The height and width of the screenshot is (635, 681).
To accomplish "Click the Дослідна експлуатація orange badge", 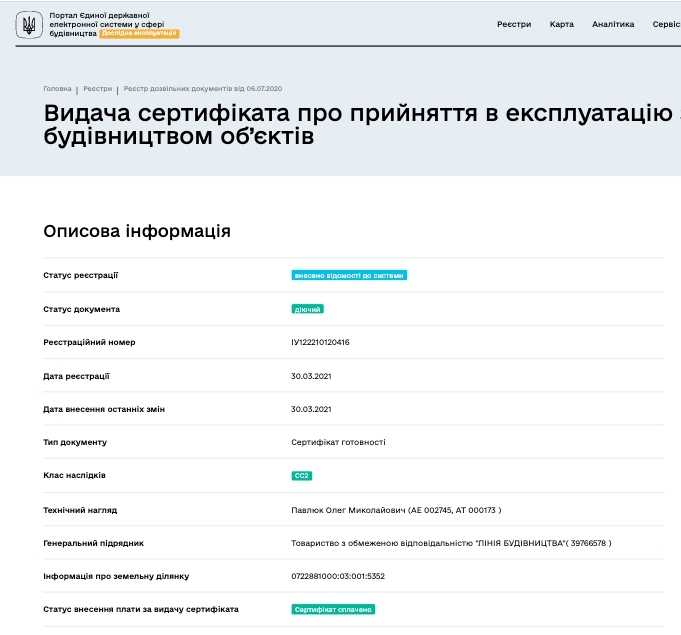I will (x=139, y=33).
